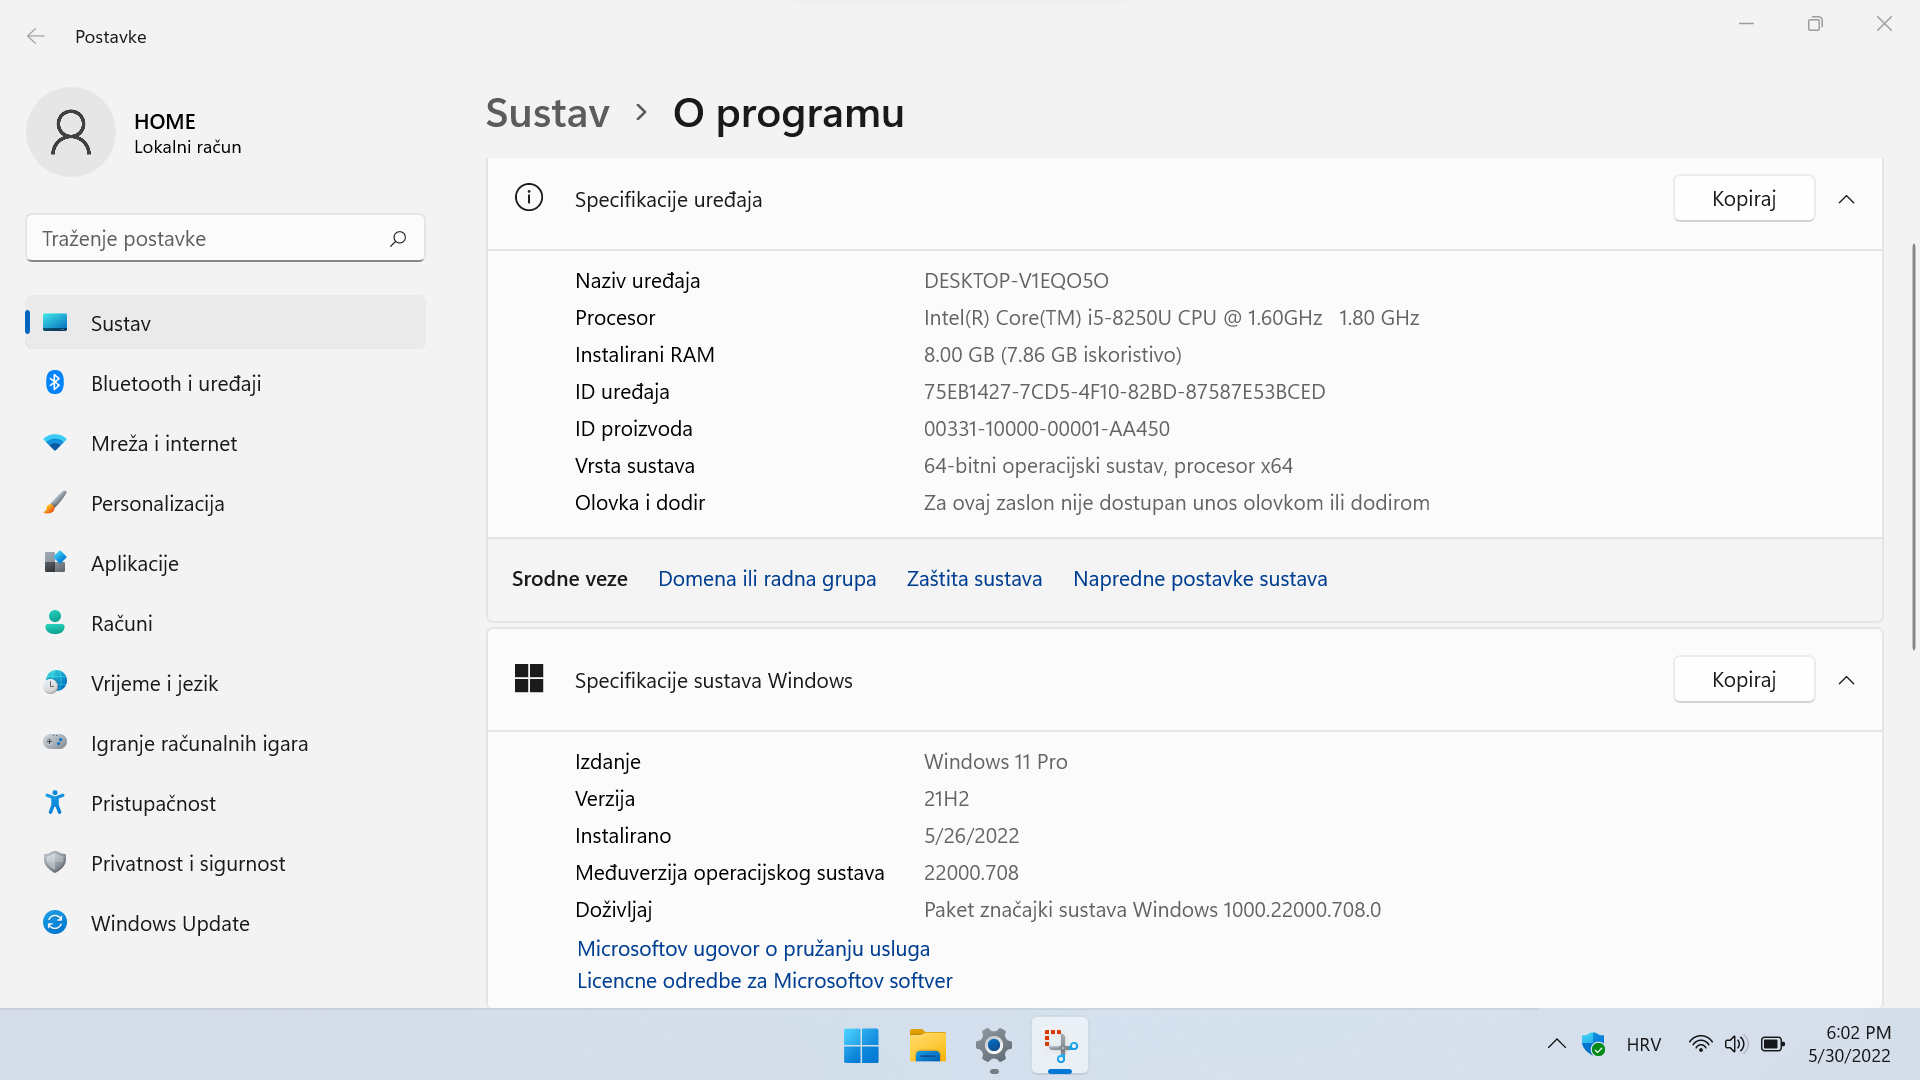Click the Privatnost i sigurnost shield icon
Screen dimensions: 1920x1080
coord(55,862)
